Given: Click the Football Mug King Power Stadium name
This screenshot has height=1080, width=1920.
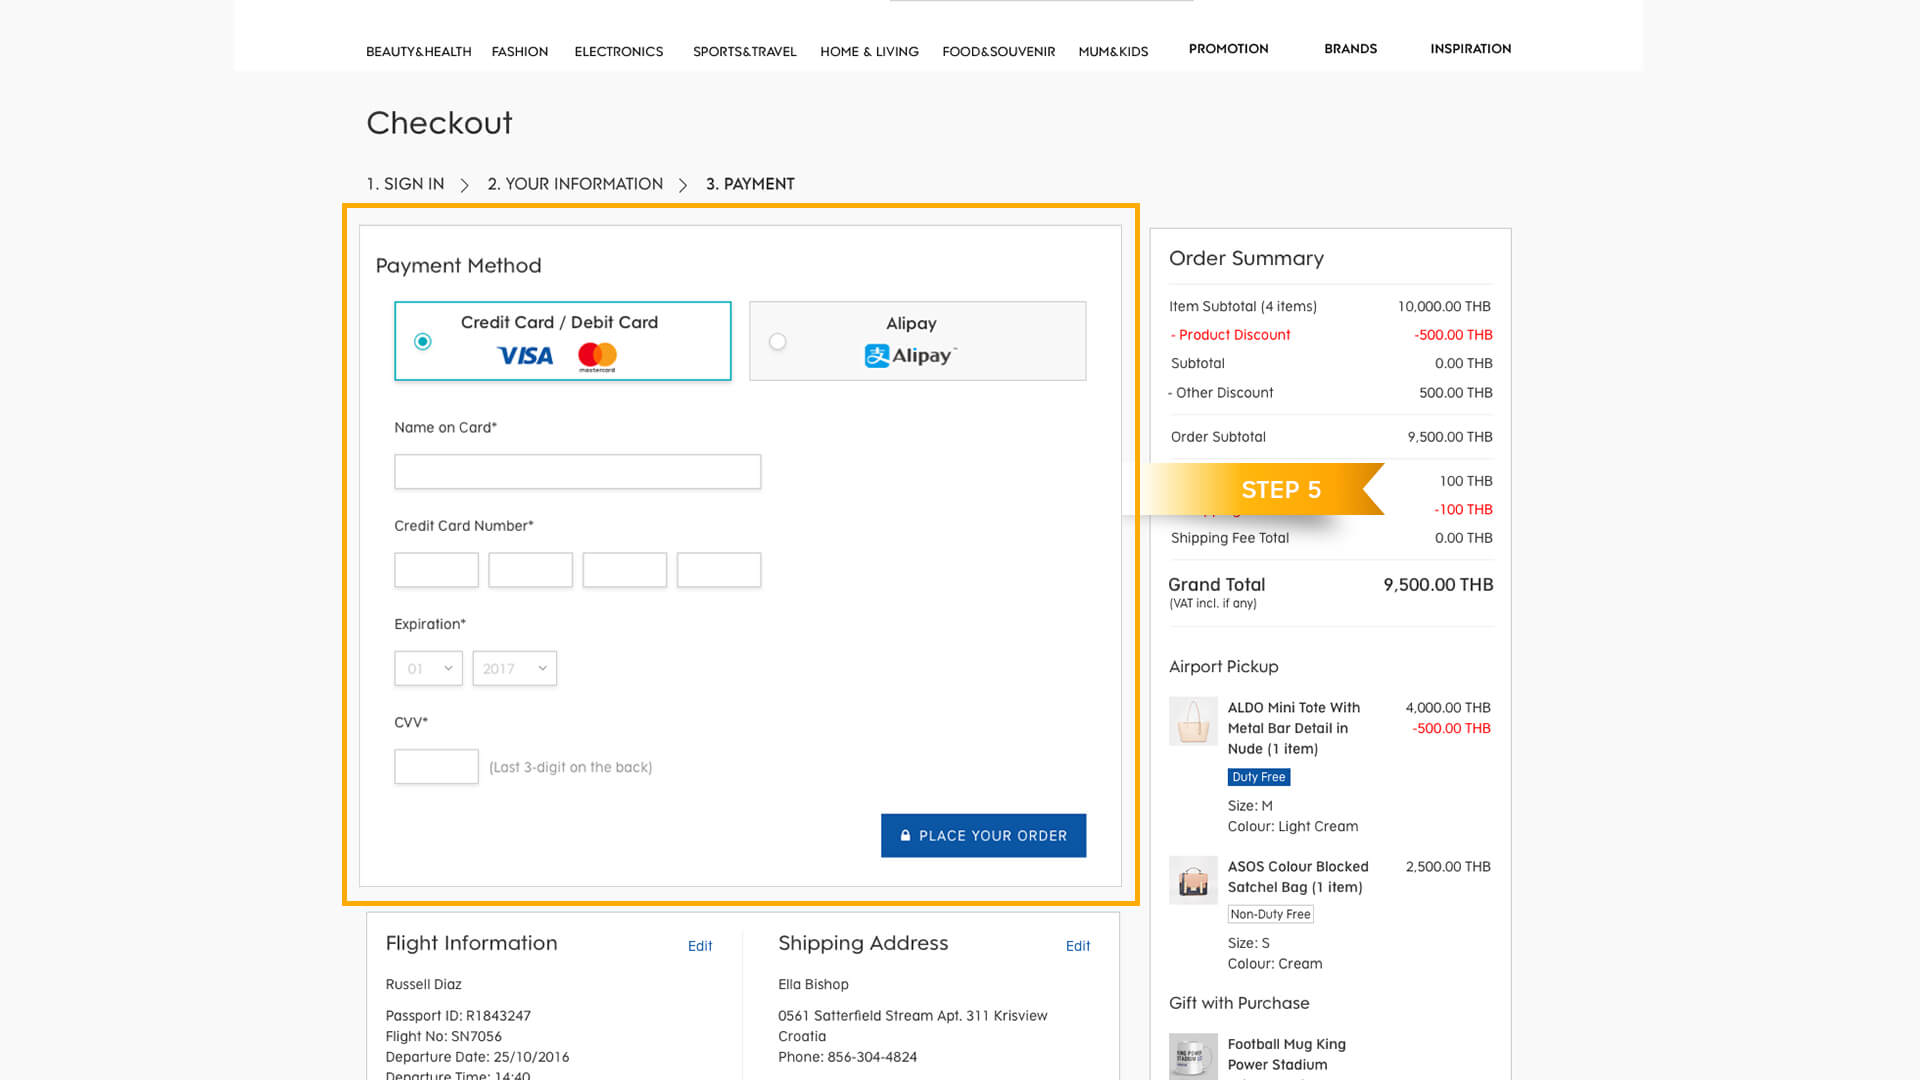Looking at the screenshot, I should (1286, 1054).
